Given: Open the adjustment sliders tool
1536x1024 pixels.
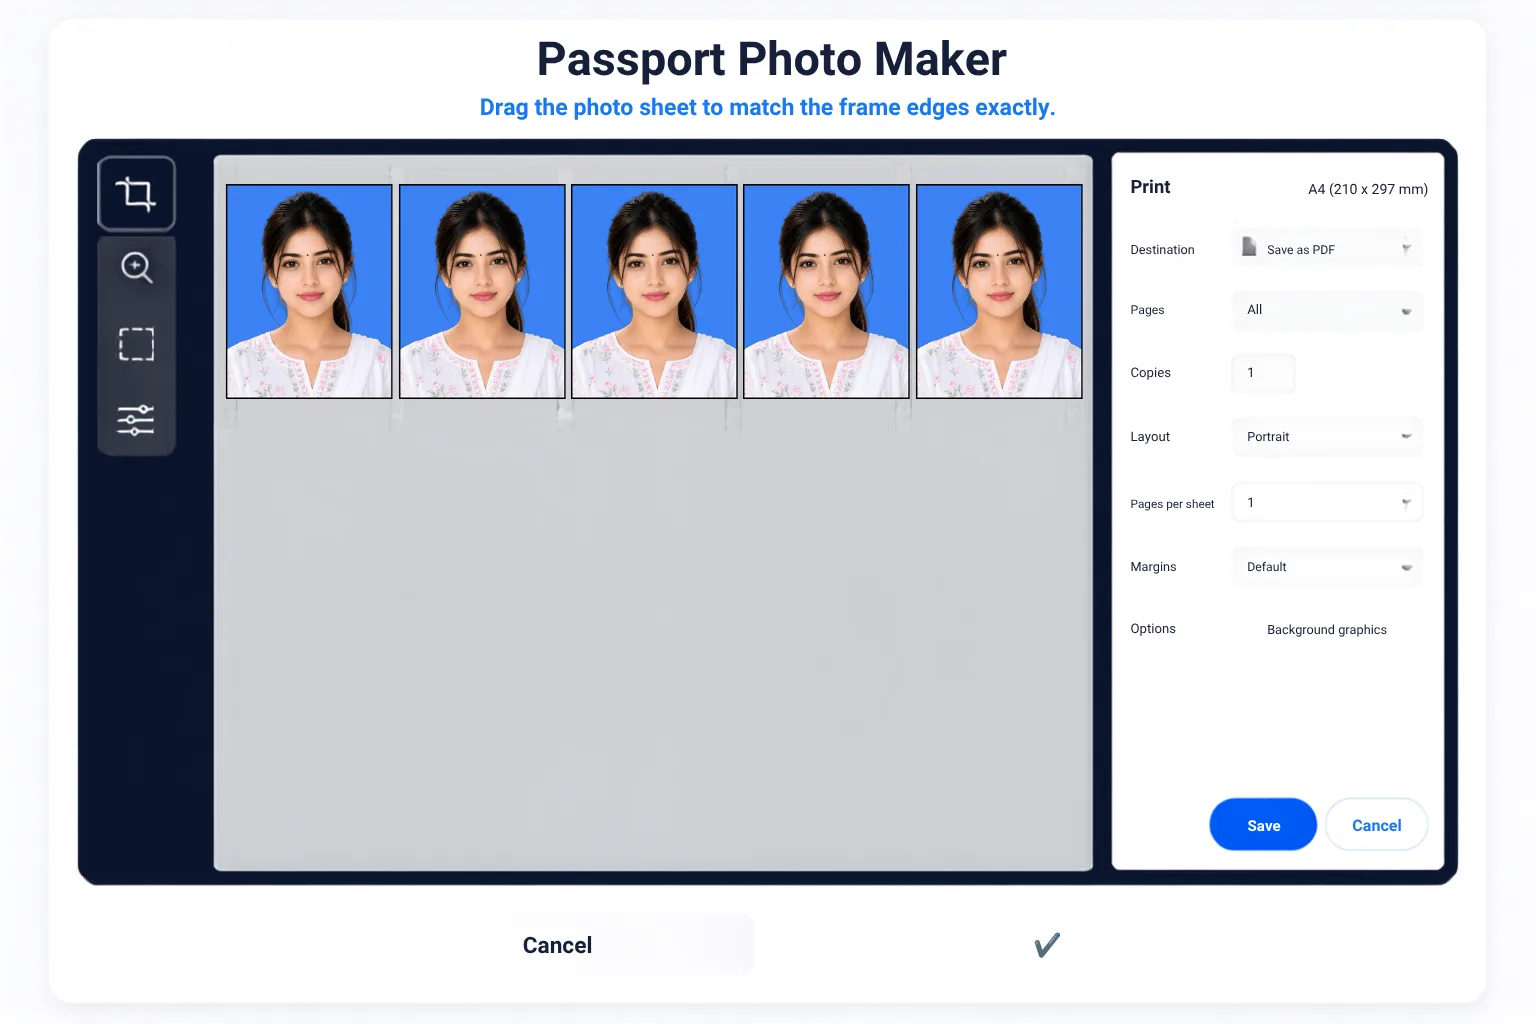Looking at the screenshot, I should [136, 419].
